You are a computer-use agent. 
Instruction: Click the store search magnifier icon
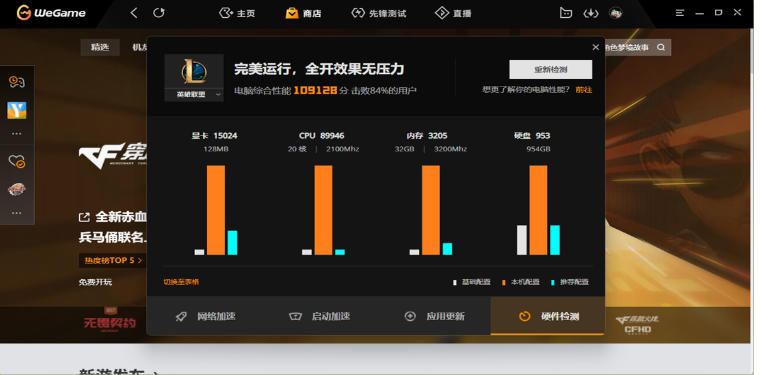[x=661, y=48]
